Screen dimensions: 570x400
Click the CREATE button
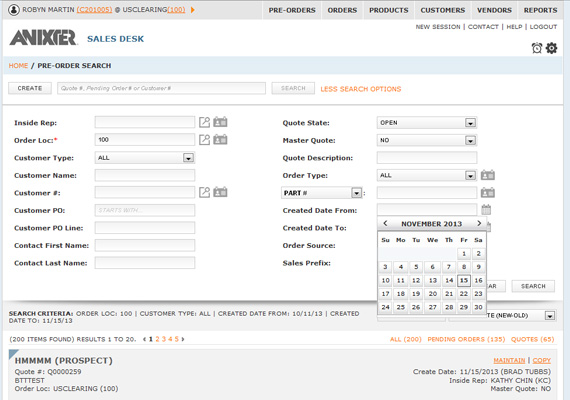coord(30,88)
